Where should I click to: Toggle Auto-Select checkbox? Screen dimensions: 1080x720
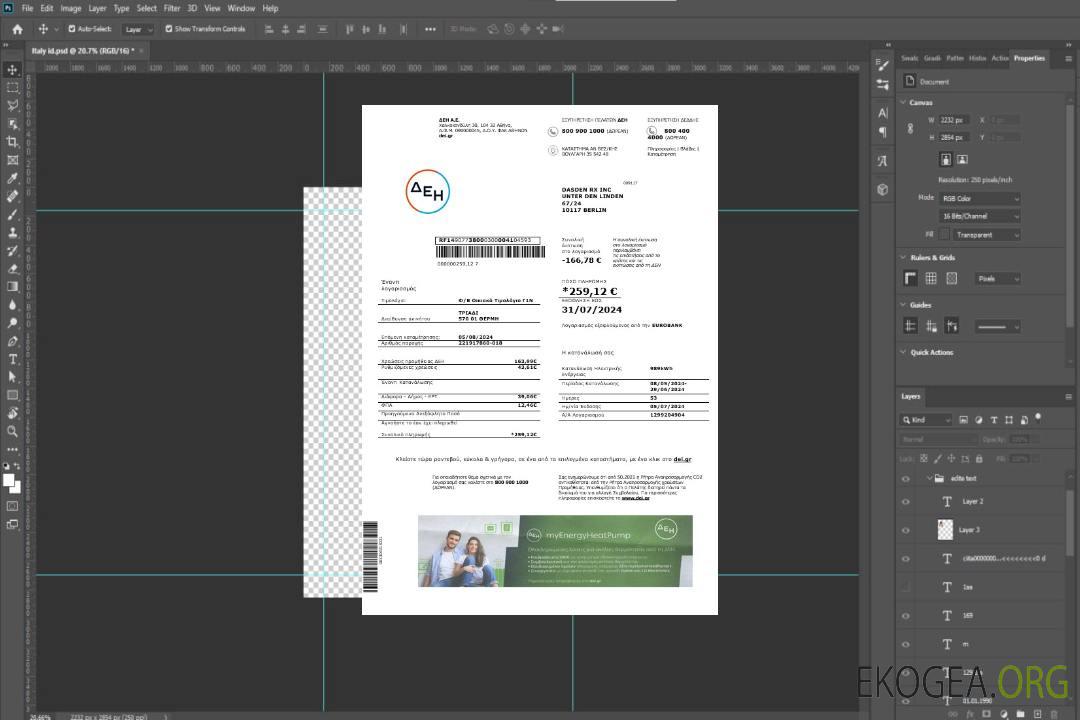(72, 29)
